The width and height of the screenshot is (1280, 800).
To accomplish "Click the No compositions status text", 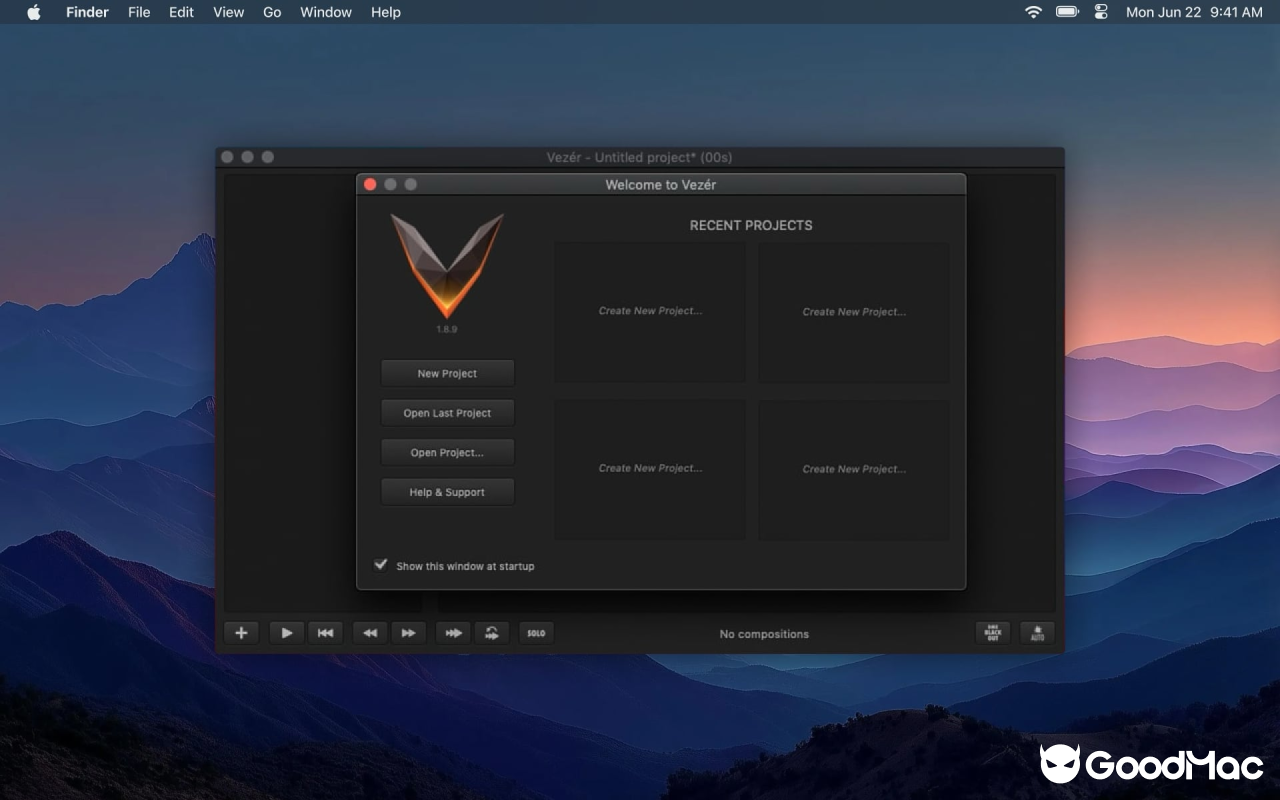I will [764, 634].
